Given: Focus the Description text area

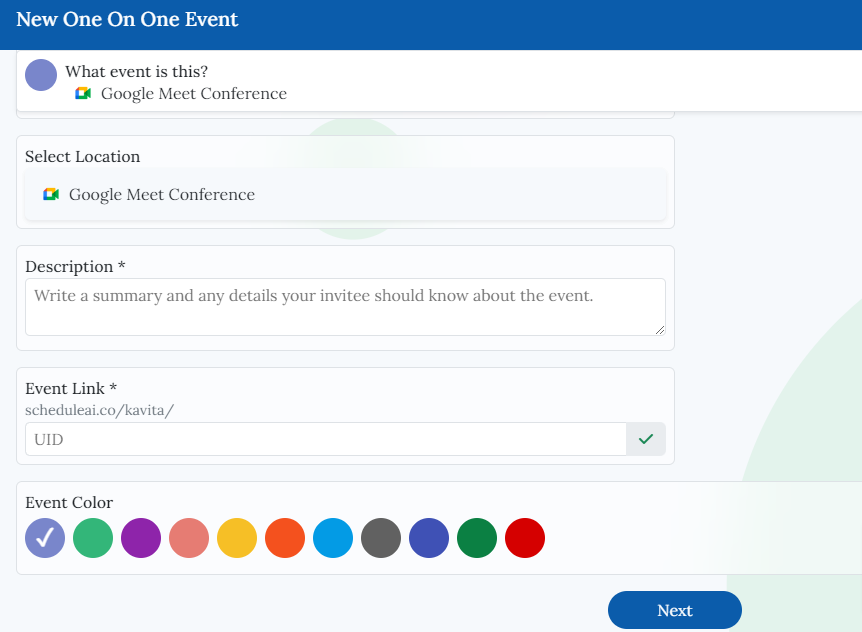Looking at the screenshot, I should [345, 307].
